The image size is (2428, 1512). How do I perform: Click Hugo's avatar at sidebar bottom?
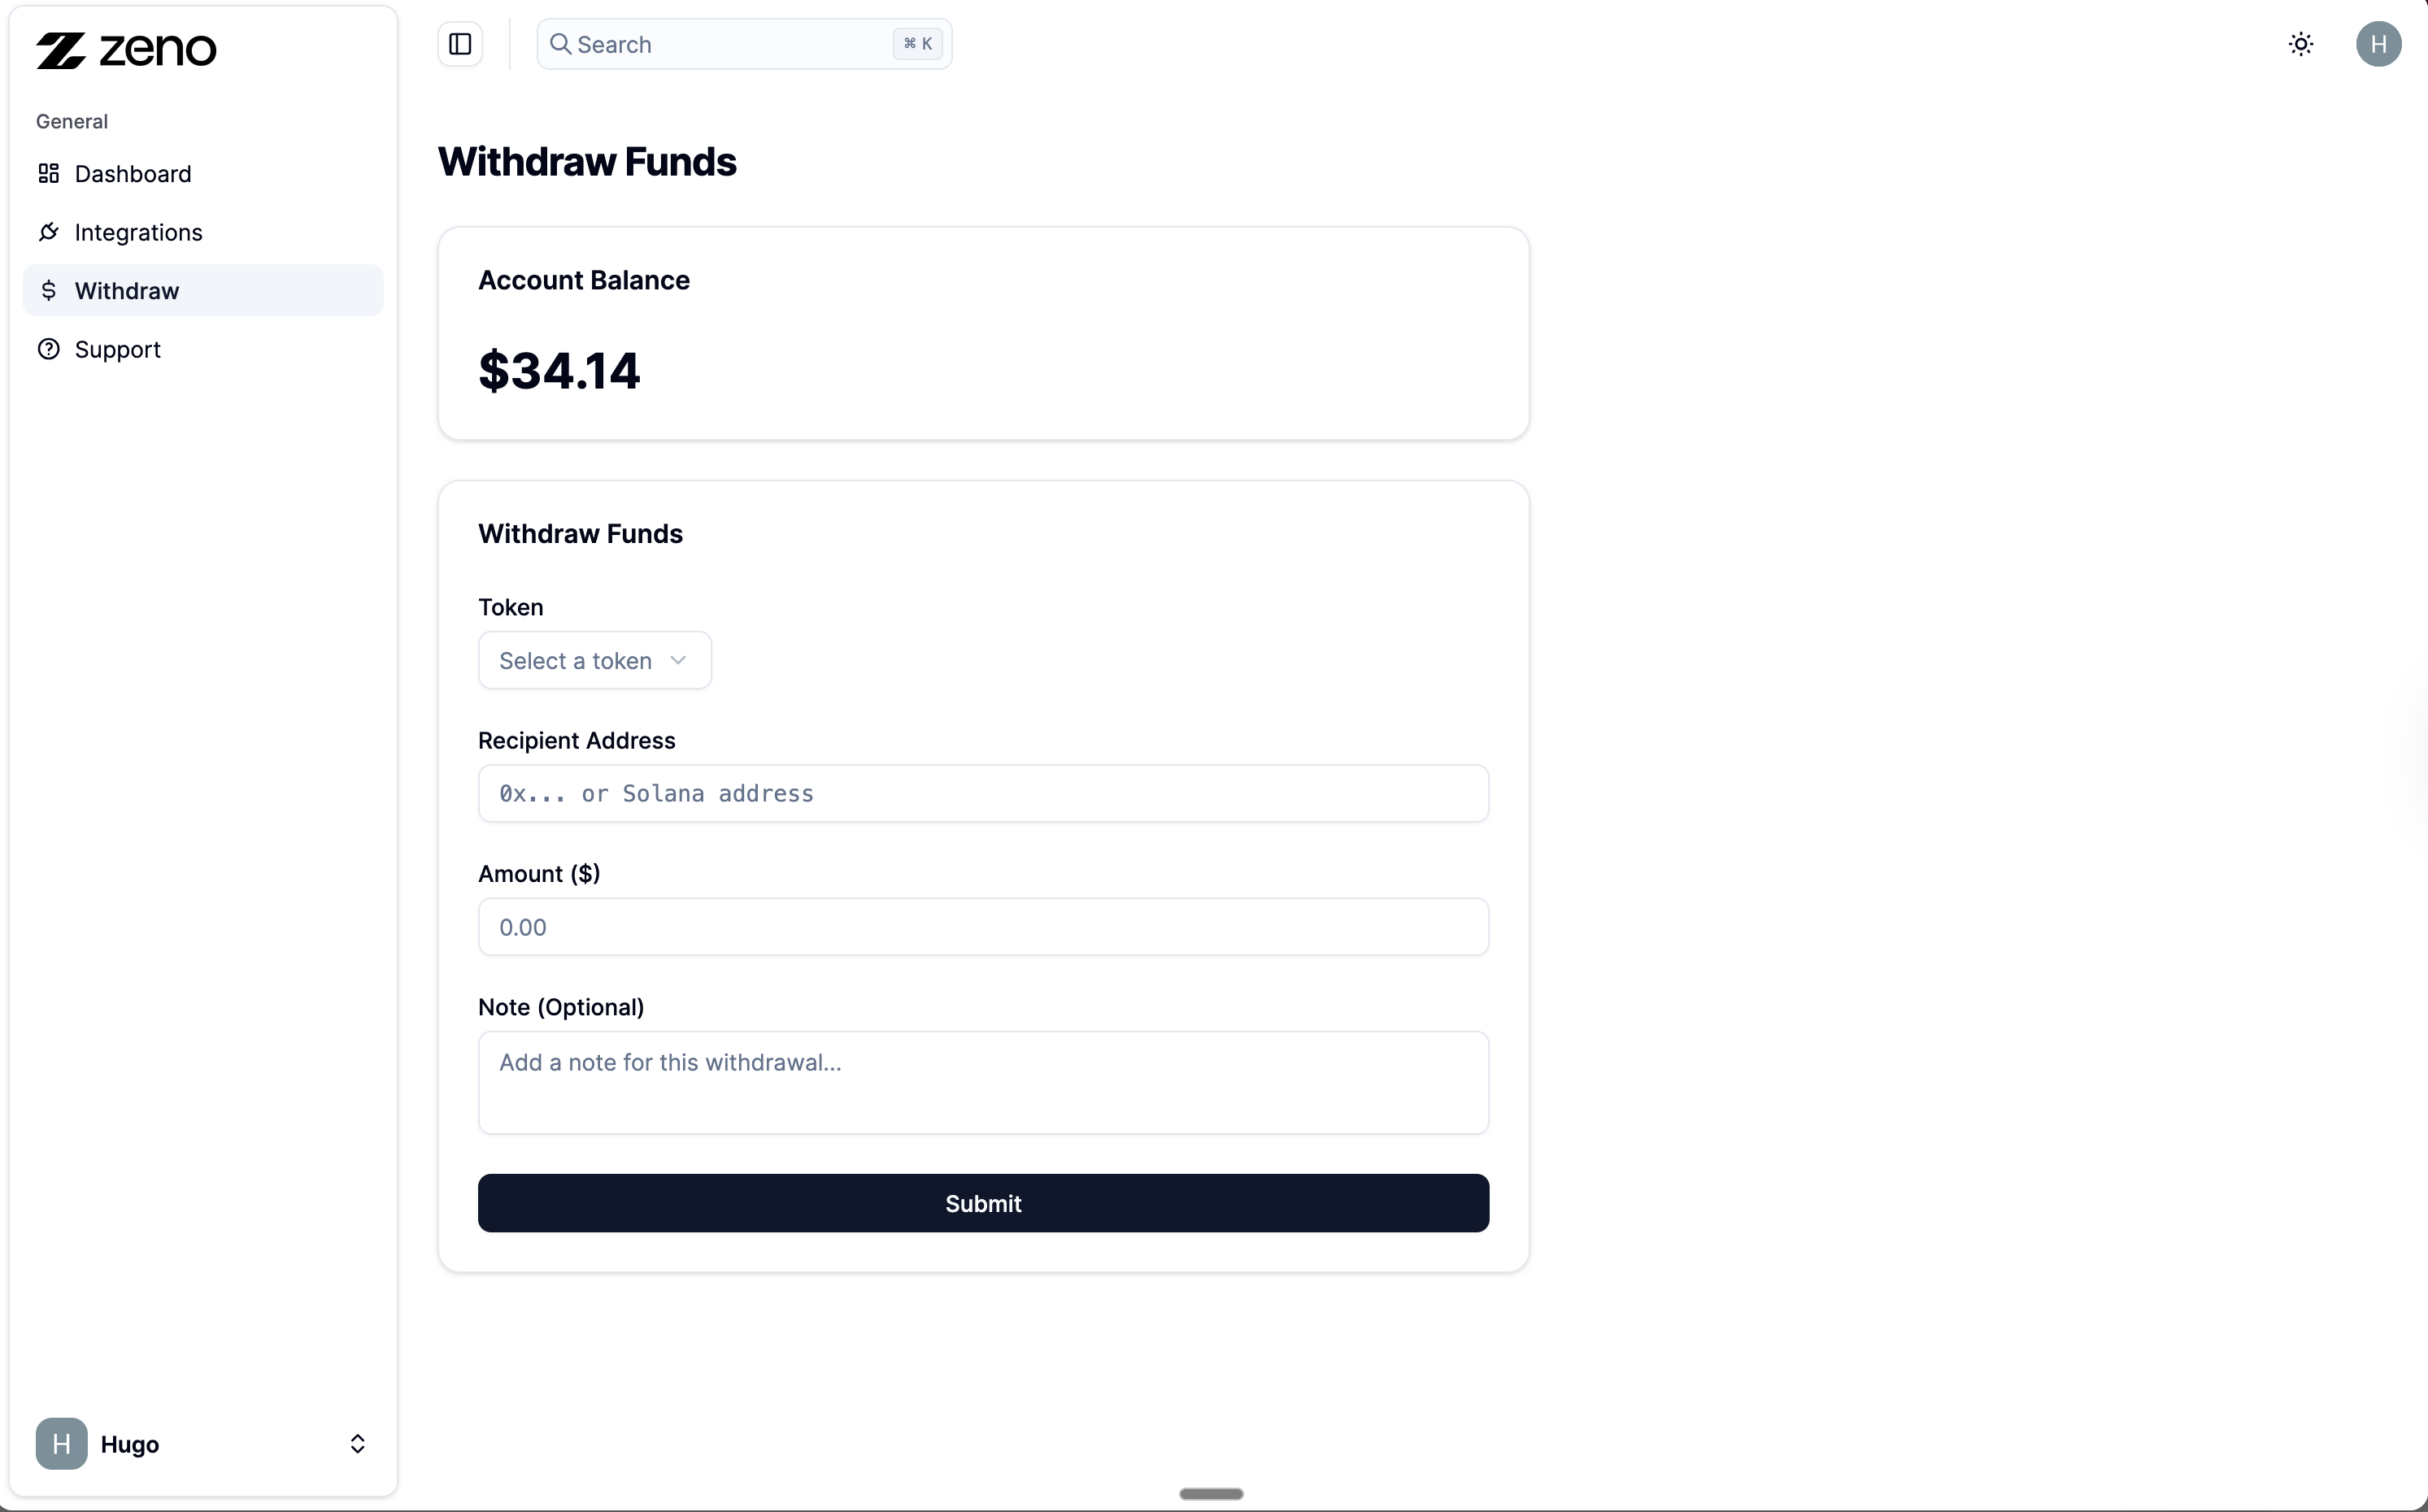[x=61, y=1444]
